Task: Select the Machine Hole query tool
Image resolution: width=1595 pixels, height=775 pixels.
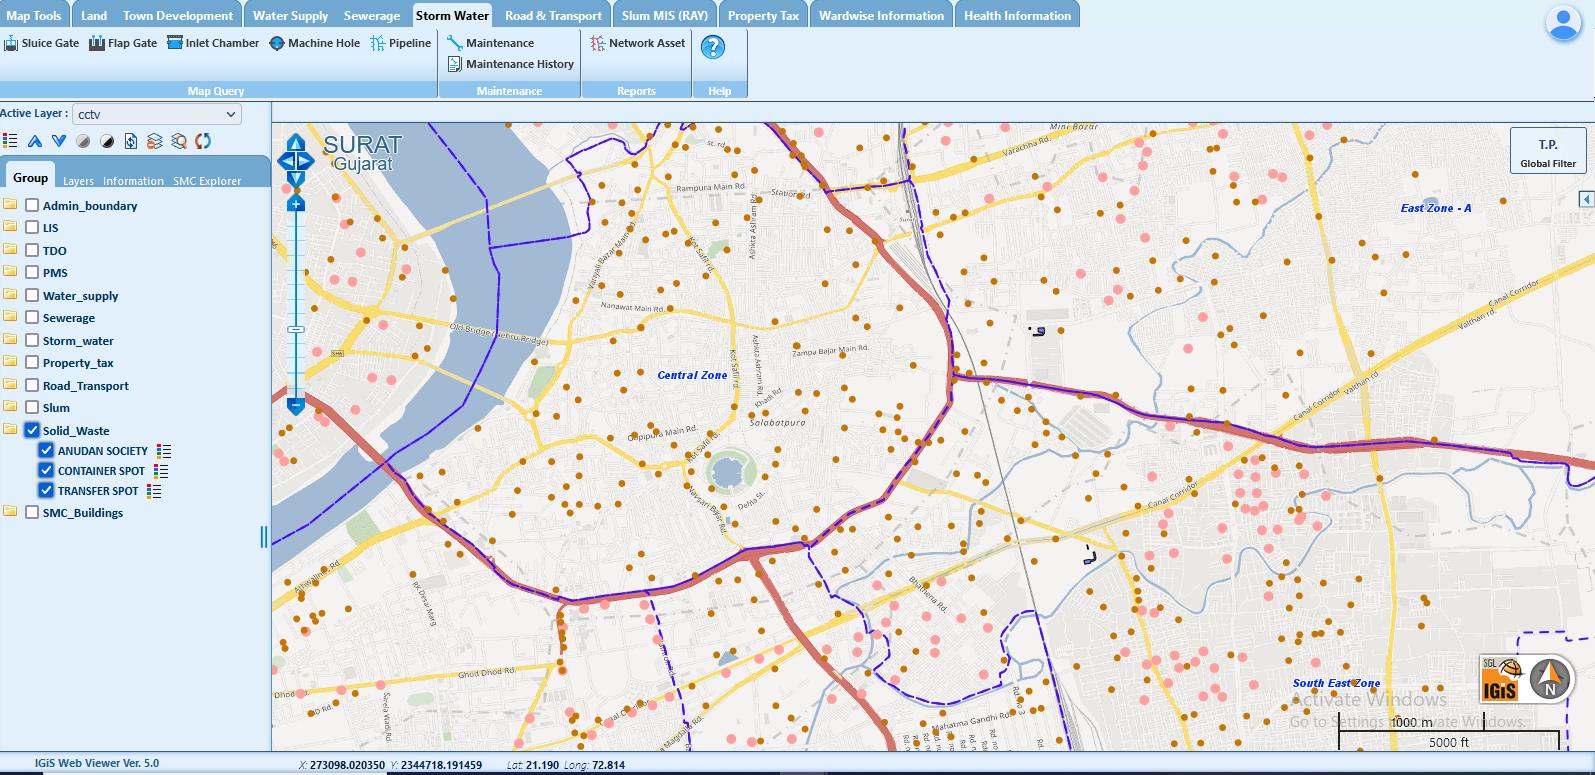Action: coord(314,43)
